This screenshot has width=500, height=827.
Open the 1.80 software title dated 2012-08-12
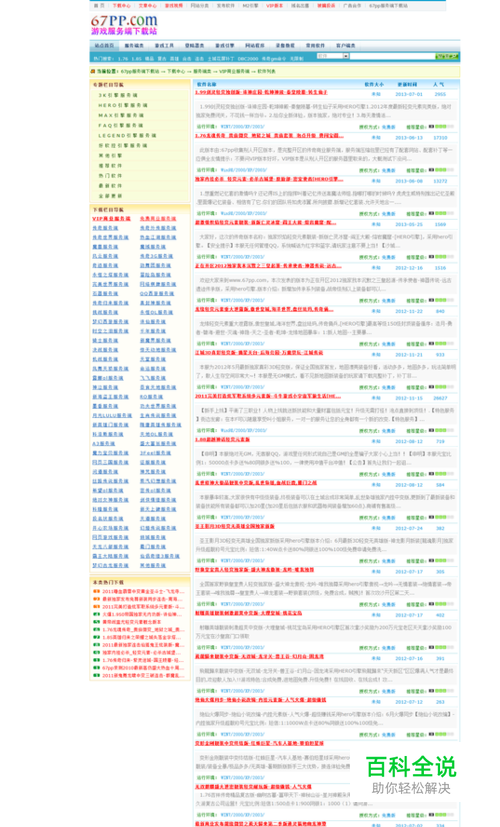[223, 440]
